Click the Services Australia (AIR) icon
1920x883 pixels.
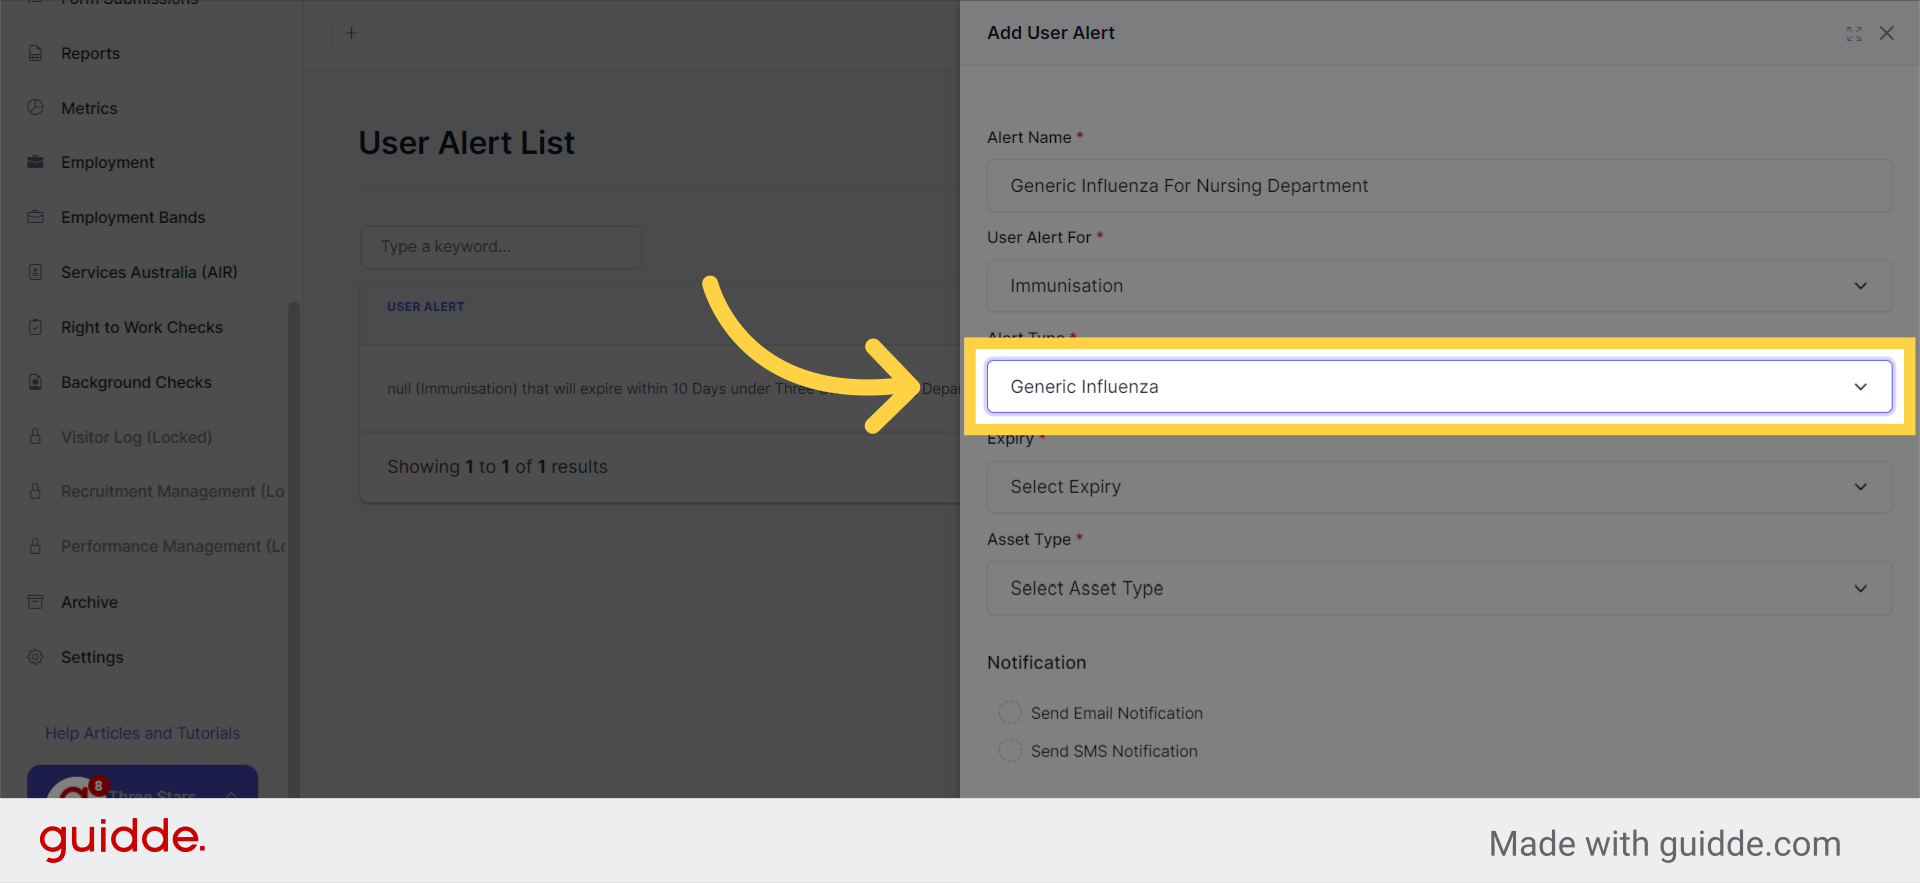[35, 272]
